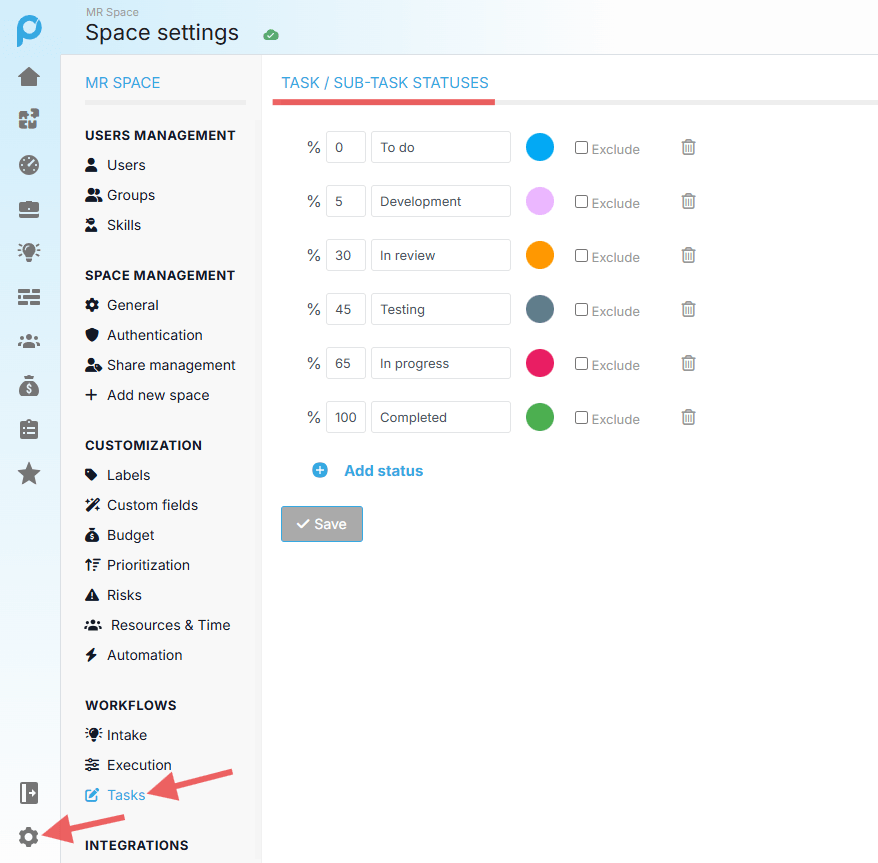Delete the Testing status with trash icon

[688, 309]
